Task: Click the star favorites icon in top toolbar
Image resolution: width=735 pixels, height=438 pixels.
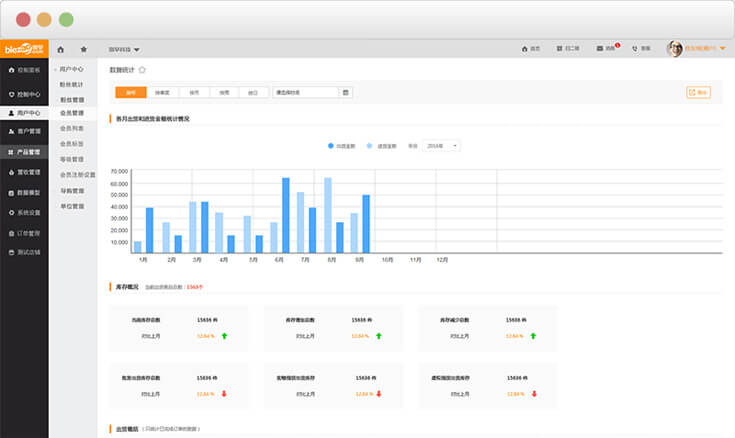Action: 84,49
